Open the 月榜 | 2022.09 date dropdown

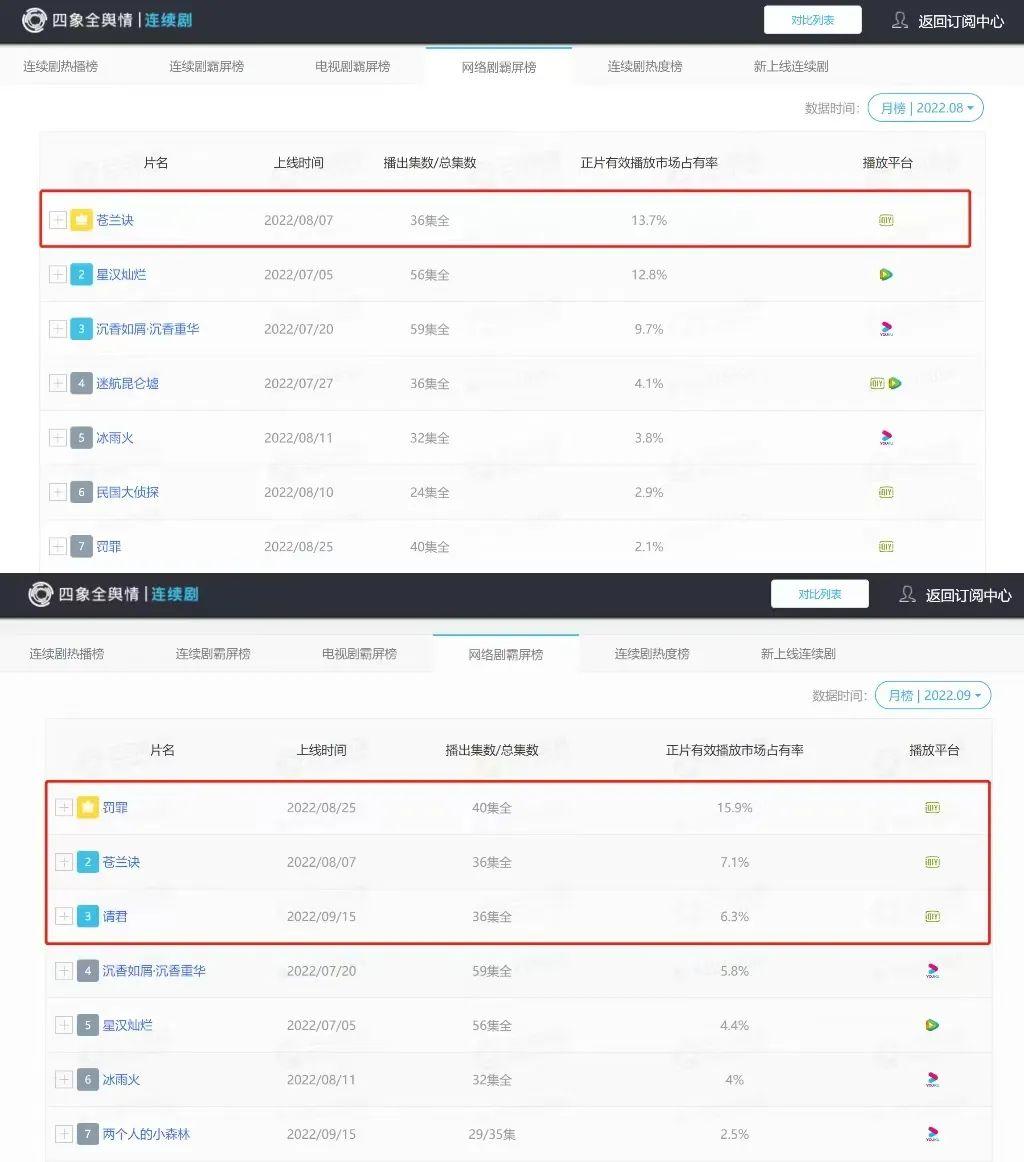pyautogui.click(x=933, y=695)
